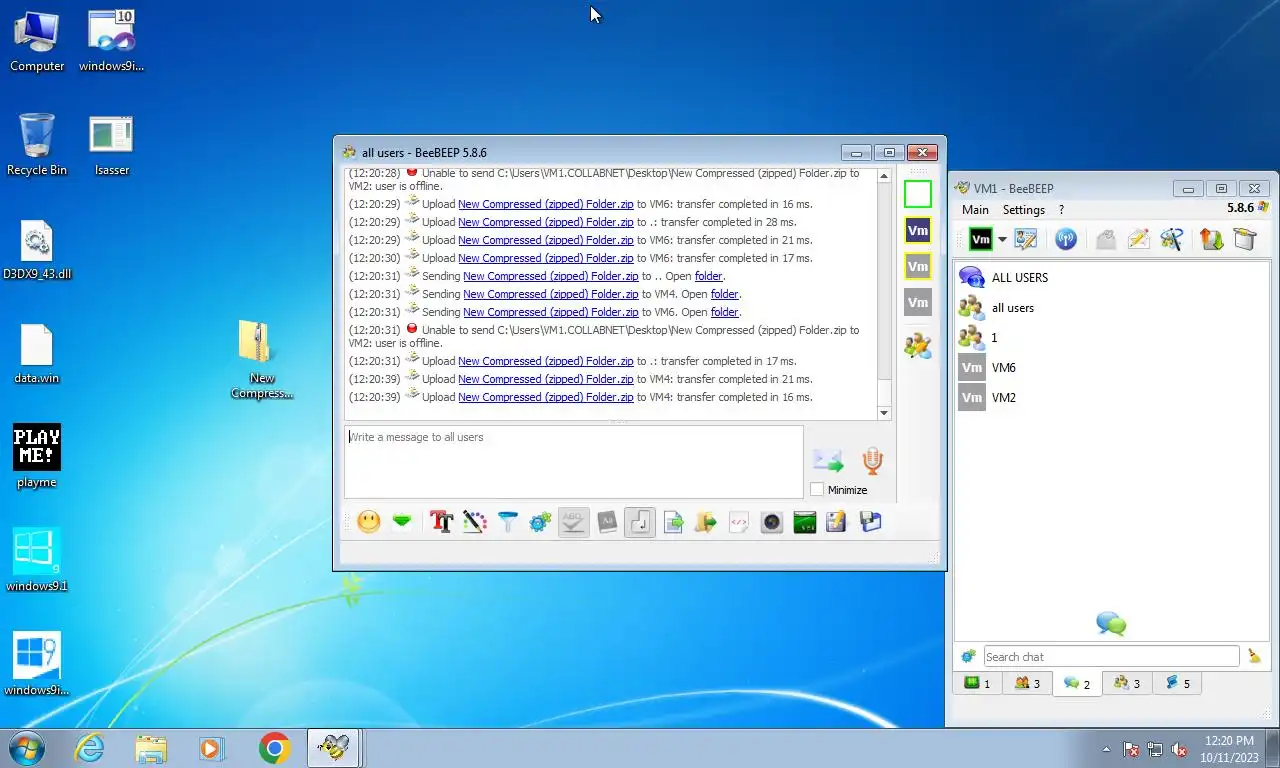The width and height of the screenshot is (1280, 768).
Task: Check the Minimize checkbox
Action: (x=817, y=490)
